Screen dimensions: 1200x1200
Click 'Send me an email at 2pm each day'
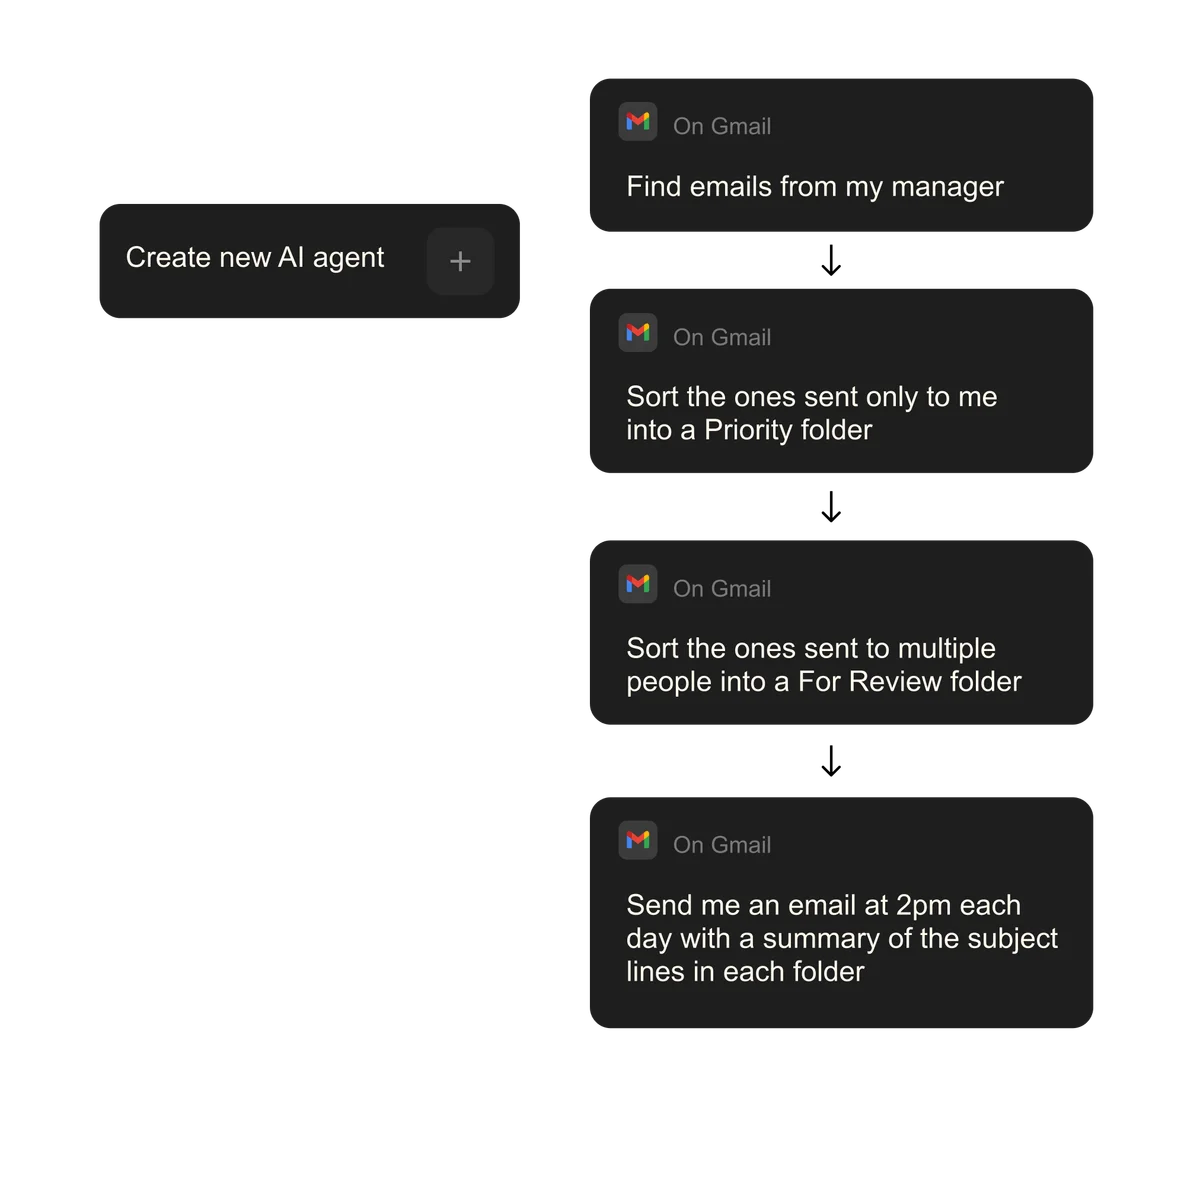pyautogui.click(x=824, y=905)
